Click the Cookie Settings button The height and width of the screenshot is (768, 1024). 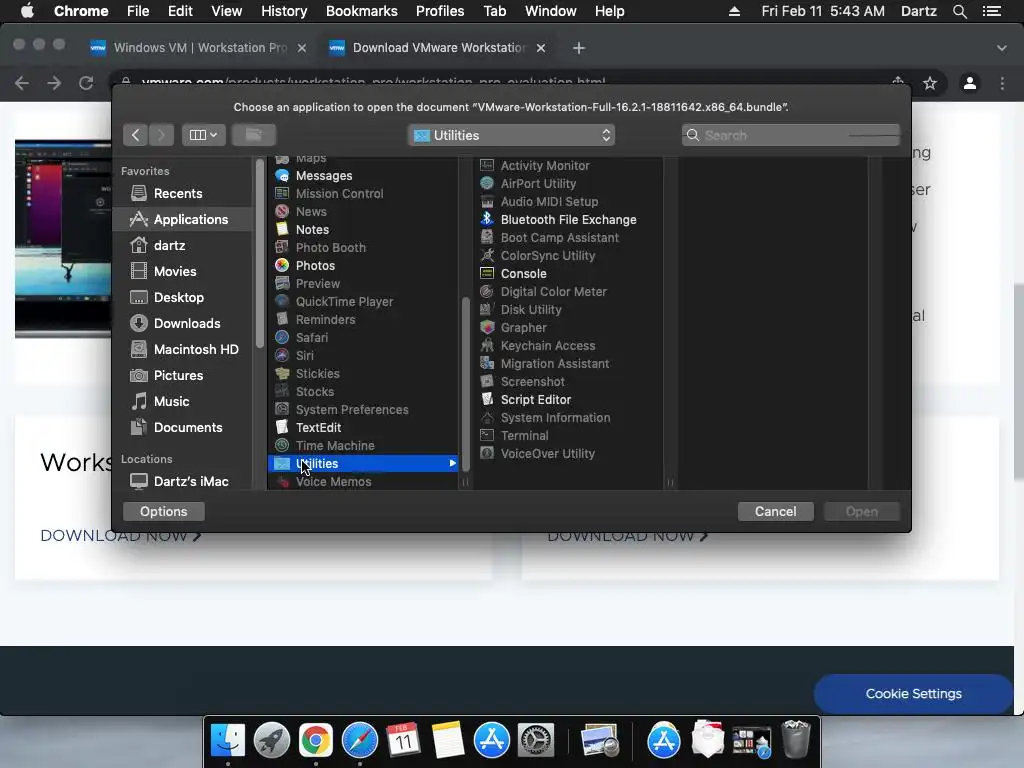point(913,694)
